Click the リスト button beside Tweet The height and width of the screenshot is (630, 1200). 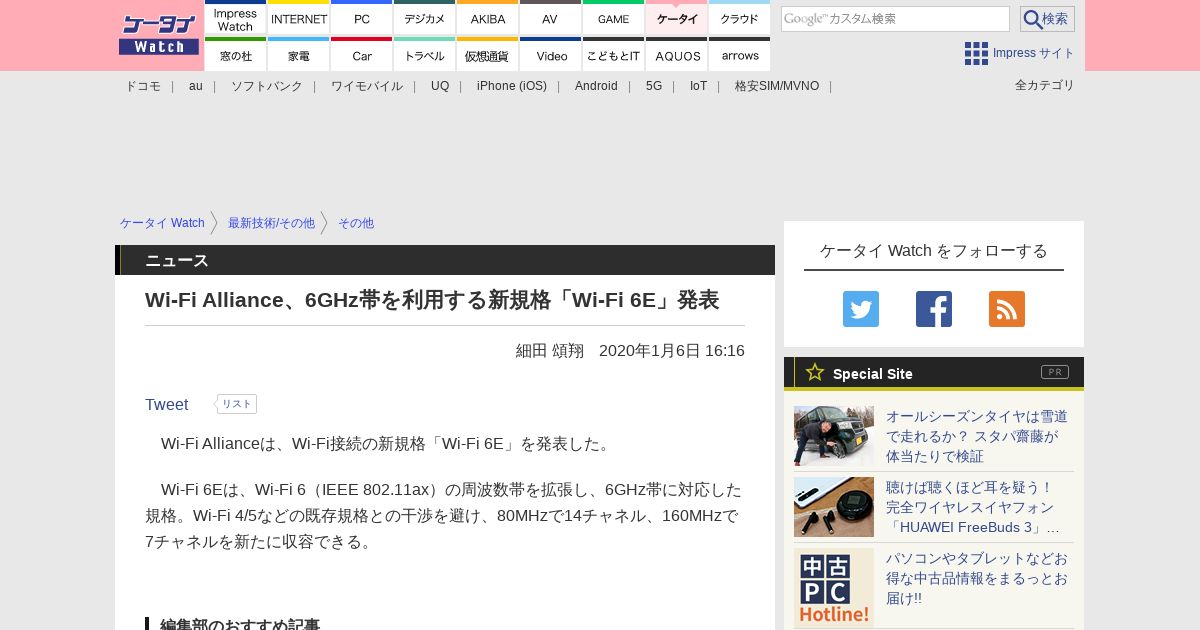237,404
